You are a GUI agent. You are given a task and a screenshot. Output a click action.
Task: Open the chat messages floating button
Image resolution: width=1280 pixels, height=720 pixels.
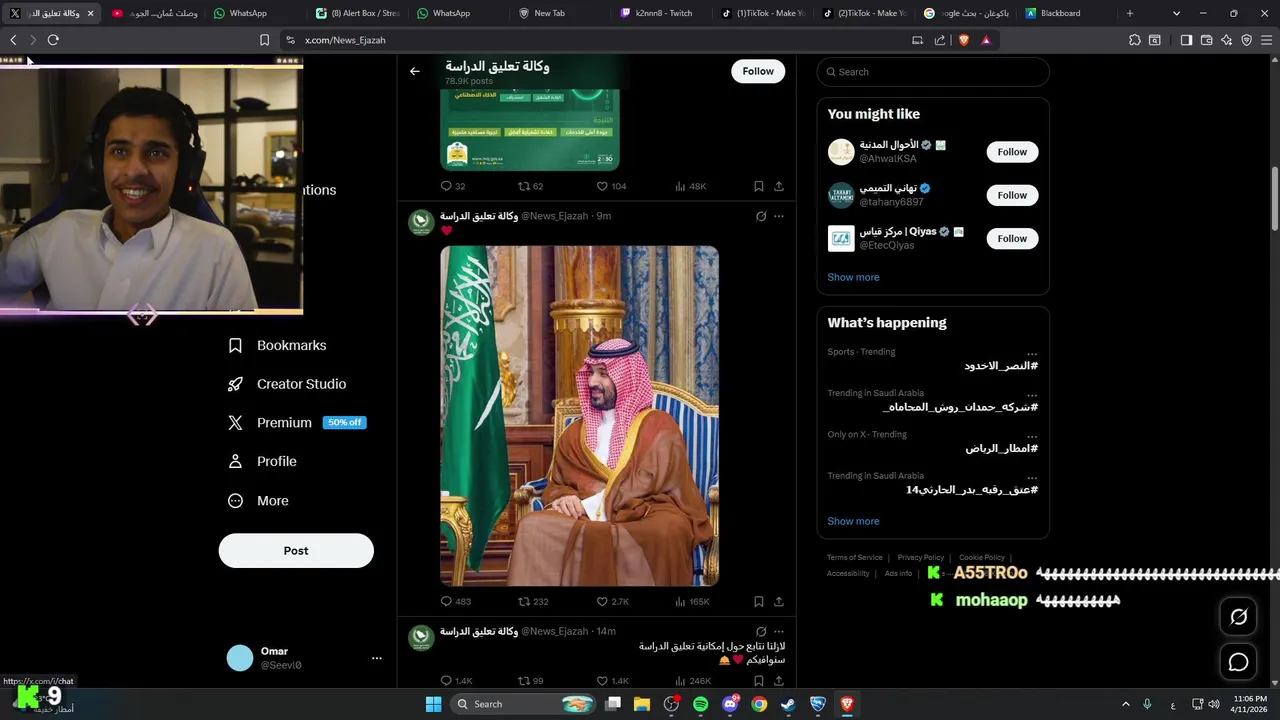pos(1238,662)
